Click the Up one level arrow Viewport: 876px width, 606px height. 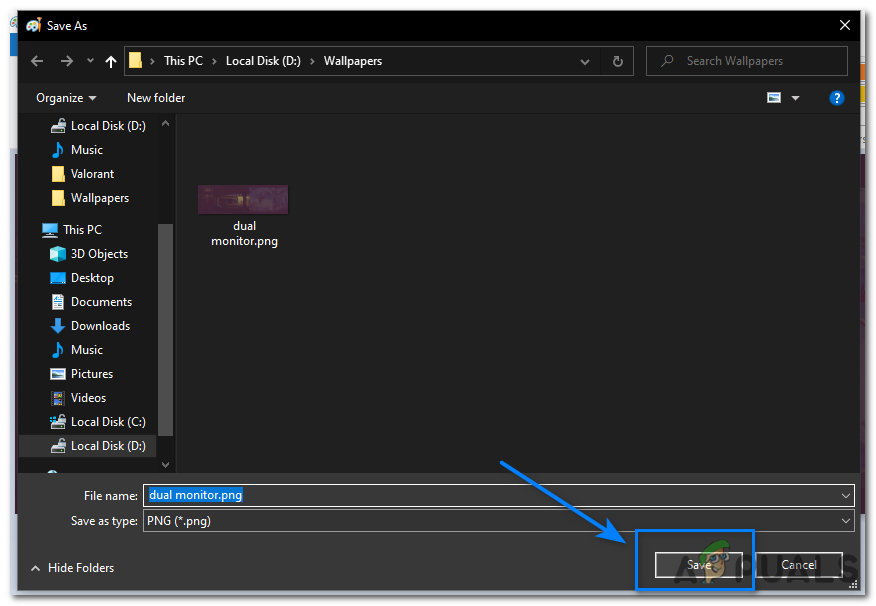[x=111, y=61]
